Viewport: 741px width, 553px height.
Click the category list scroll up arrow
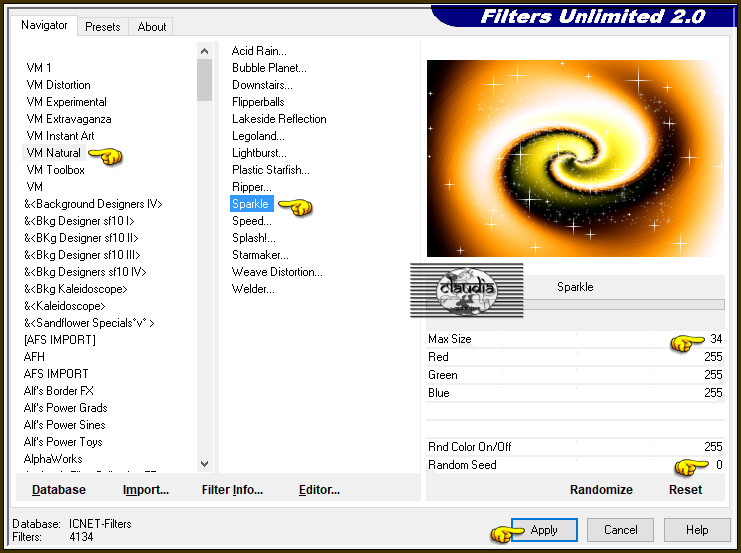point(205,51)
